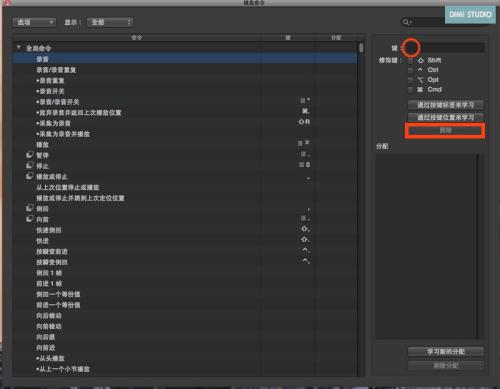The image size is (500, 389).
Task: Click the 通过按键标签来学习 button
Action: click(446, 105)
